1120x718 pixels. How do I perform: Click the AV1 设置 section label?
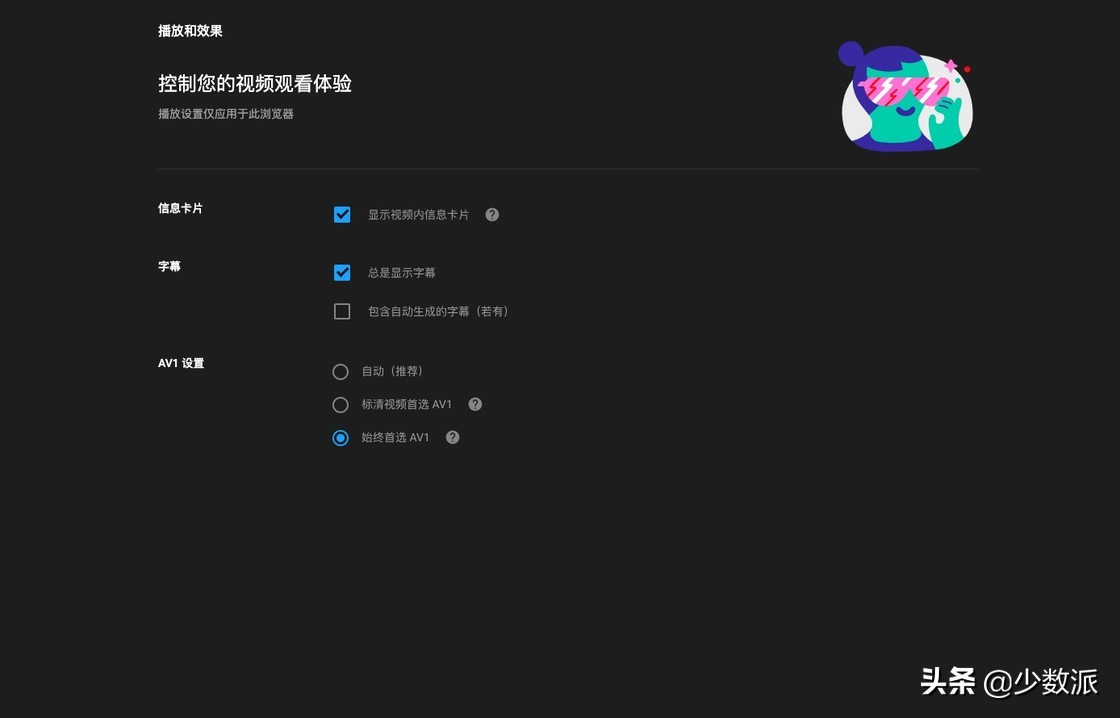(181, 363)
